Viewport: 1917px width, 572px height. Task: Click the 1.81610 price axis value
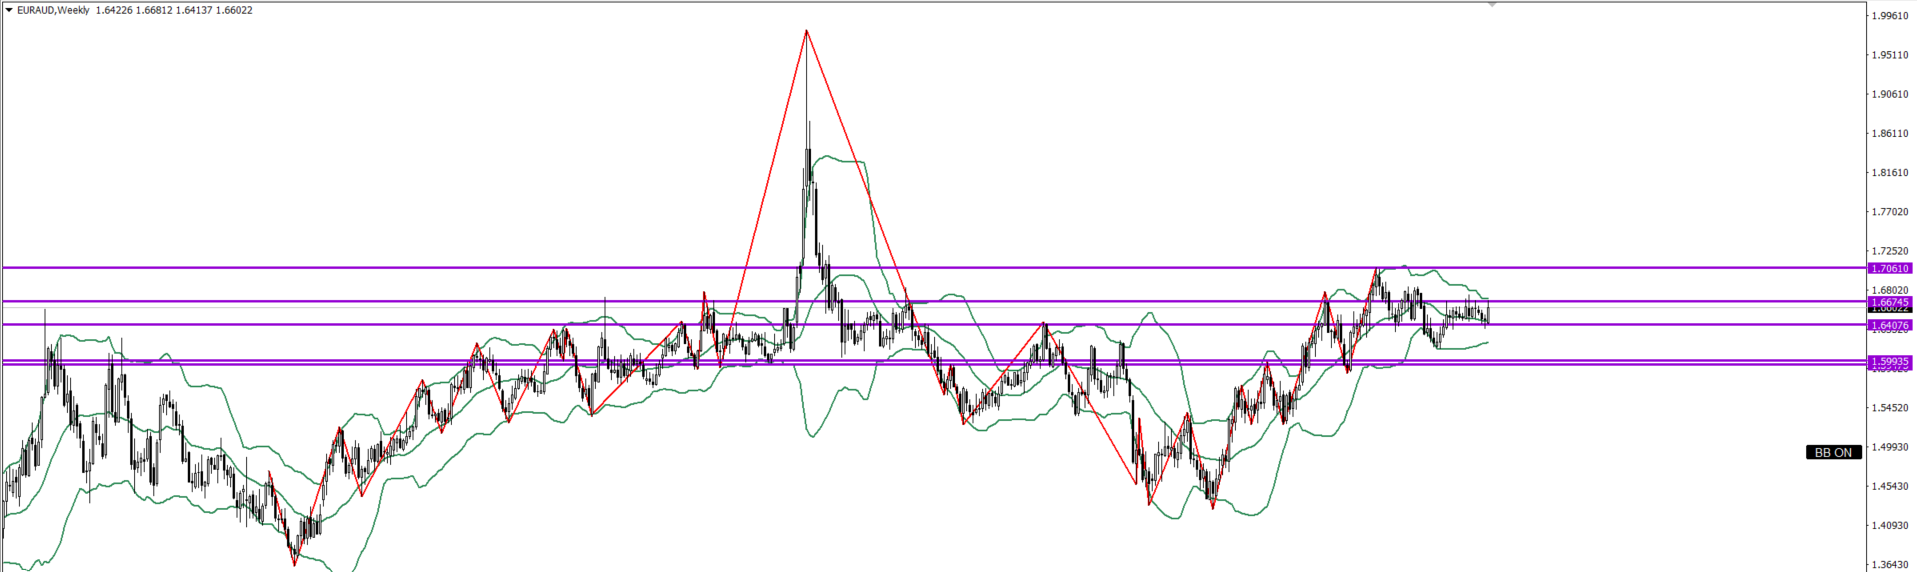(1890, 173)
